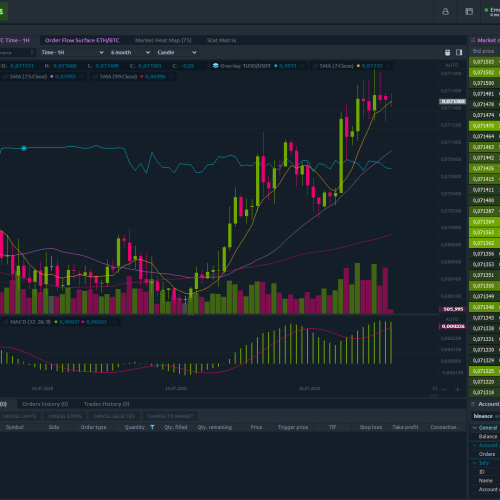Open the binance account selector
Viewport: 500px width, 500px height.
[485, 416]
